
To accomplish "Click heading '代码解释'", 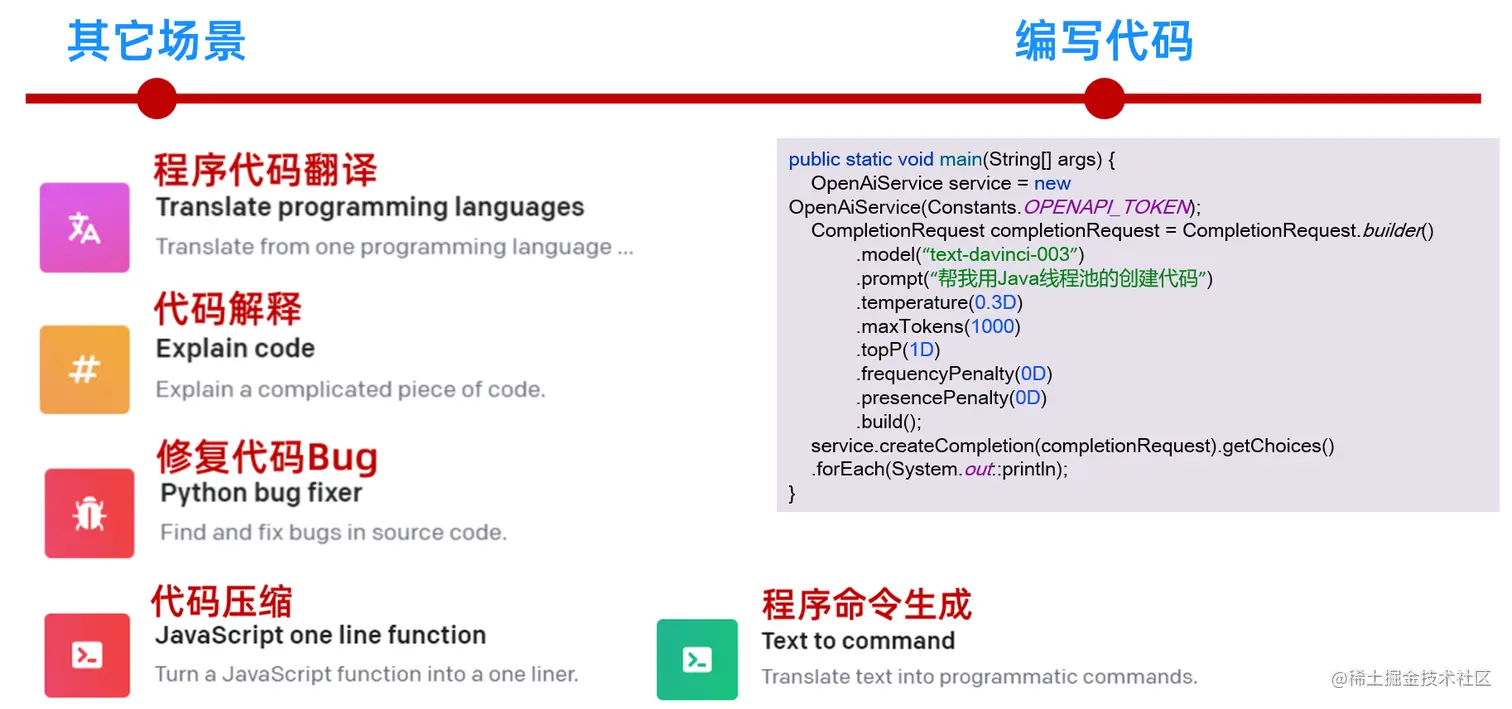I will pos(227,309).
